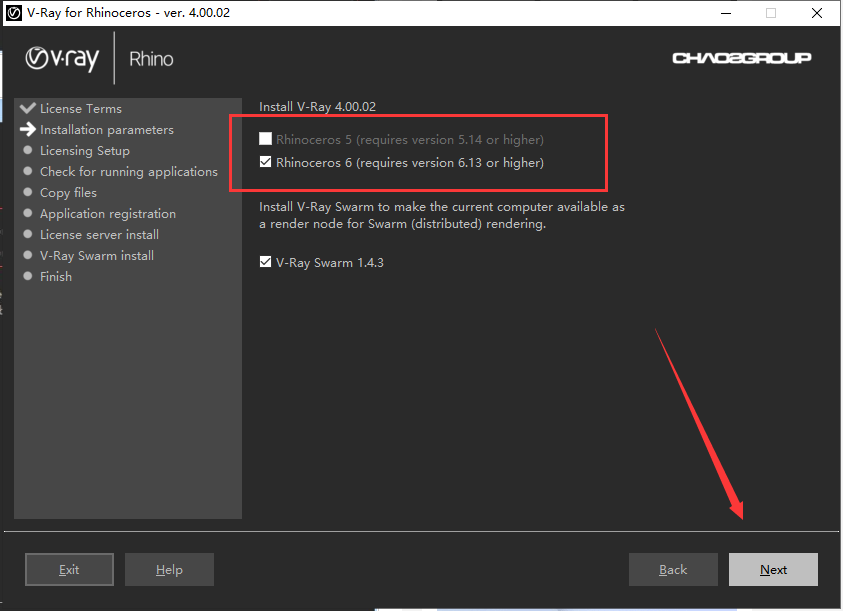Viewport: 843px width, 611px height.
Task: Select the Check for running applications step
Action: [x=128, y=172]
